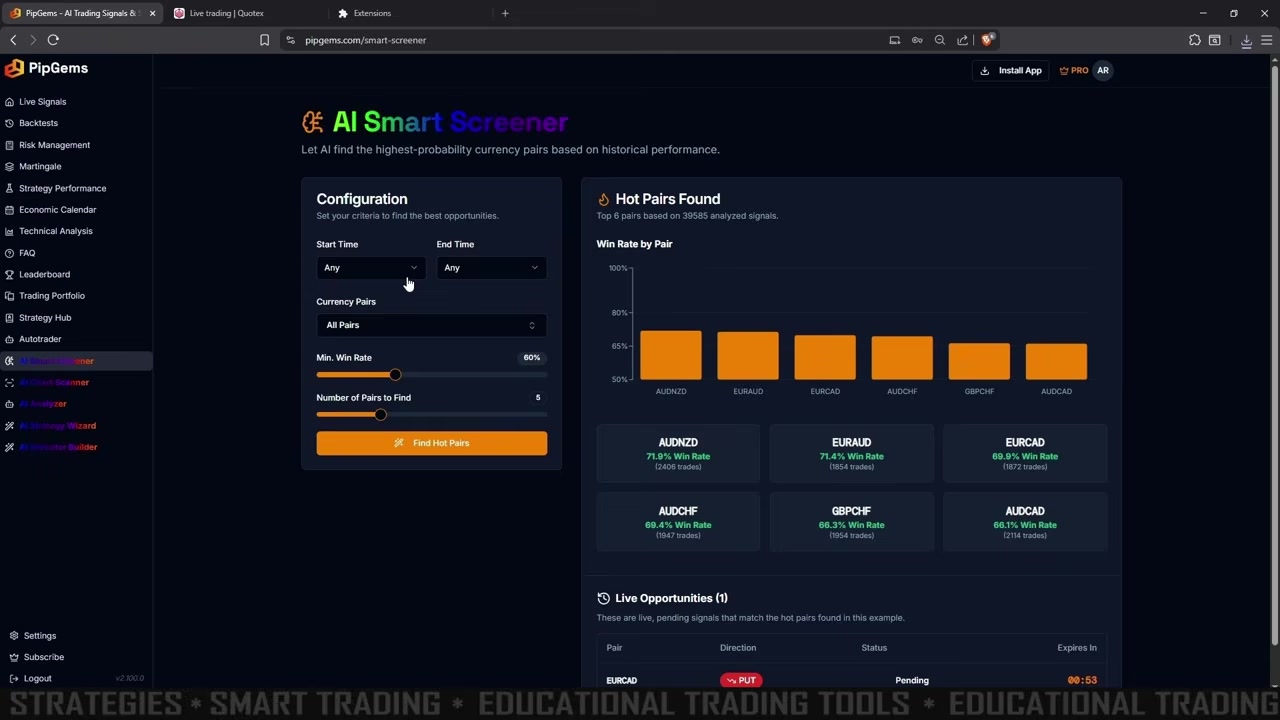
Task: Click the Risk Management calculator icon
Action: click(x=9, y=145)
